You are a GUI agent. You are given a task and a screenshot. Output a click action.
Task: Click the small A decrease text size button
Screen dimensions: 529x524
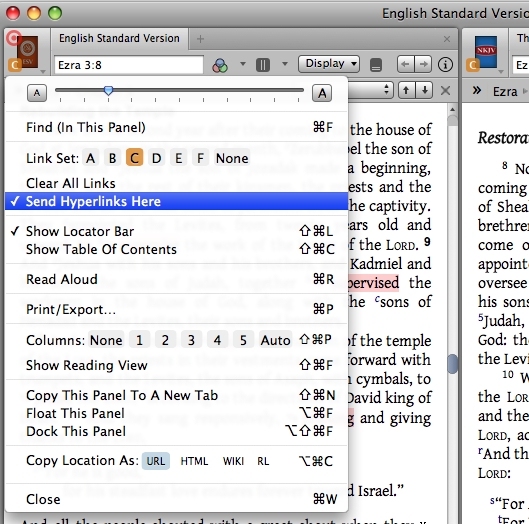(x=37, y=93)
